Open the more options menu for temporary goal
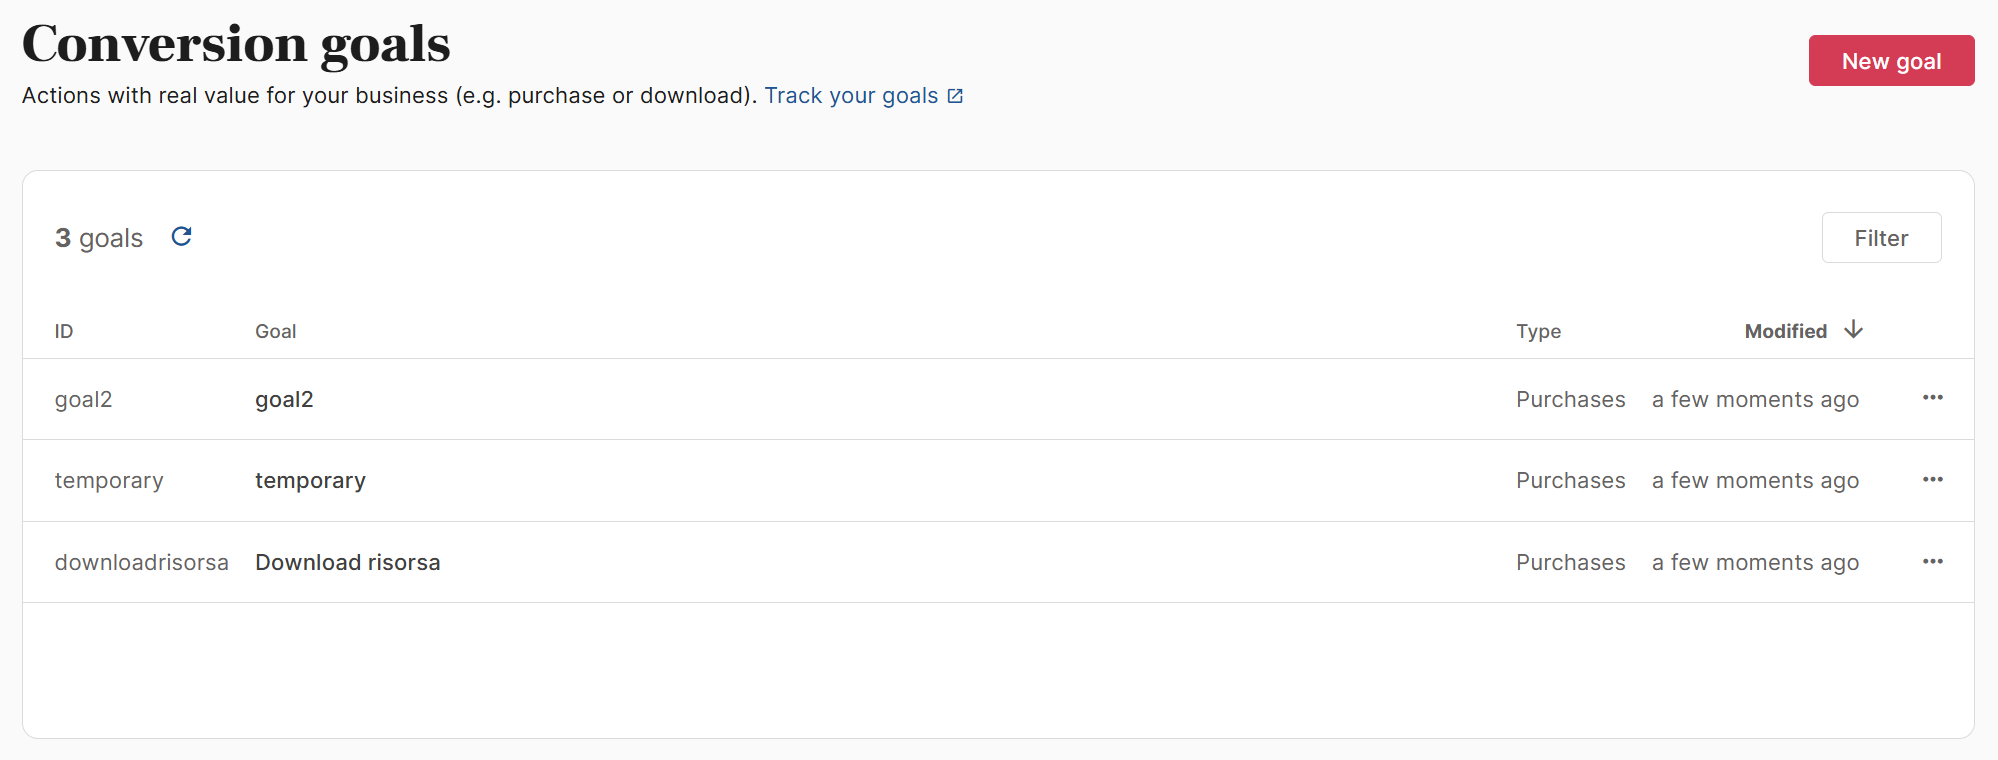Image resolution: width=1998 pixels, height=760 pixels. pyautogui.click(x=1932, y=480)
